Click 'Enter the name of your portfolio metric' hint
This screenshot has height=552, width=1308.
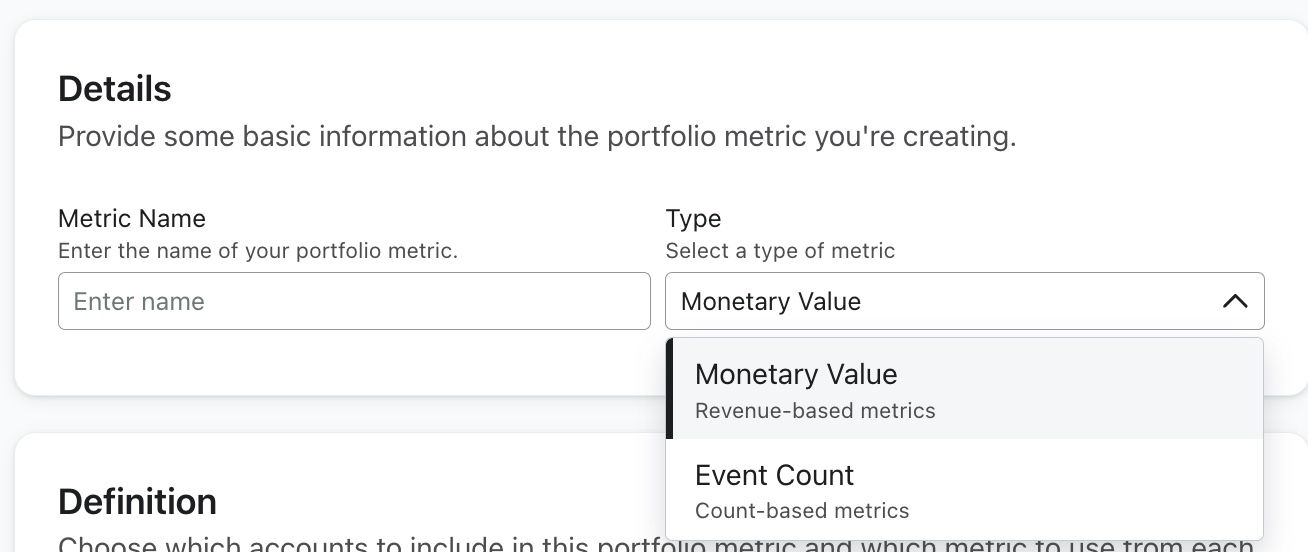point(258,251)
